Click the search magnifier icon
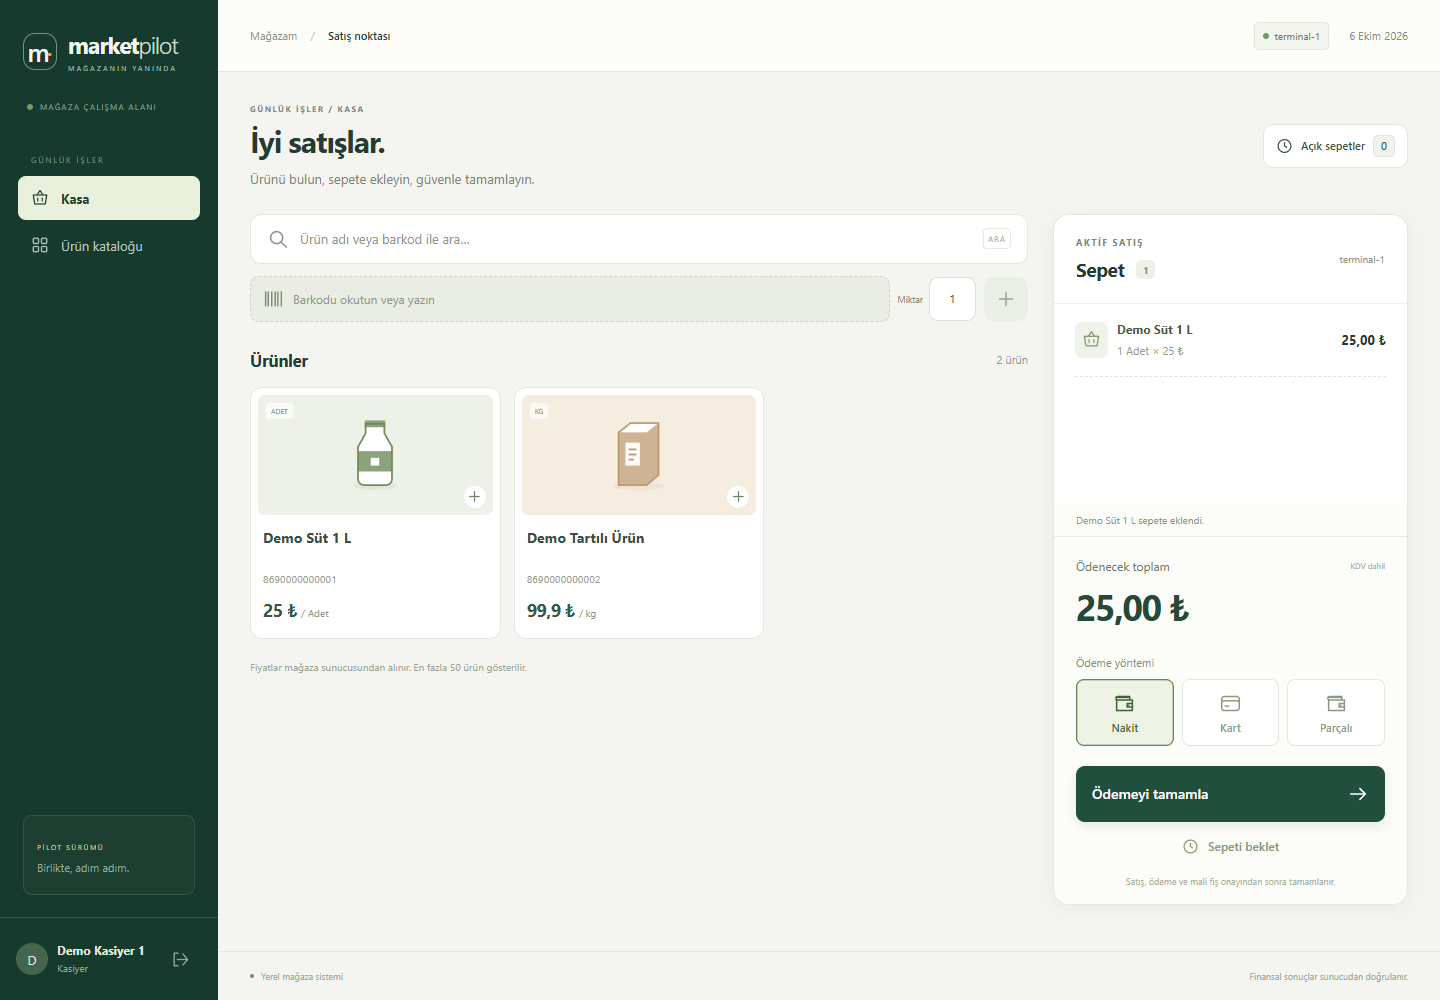The height and width of the screenshot is (1000, 1440). [278, 239]
